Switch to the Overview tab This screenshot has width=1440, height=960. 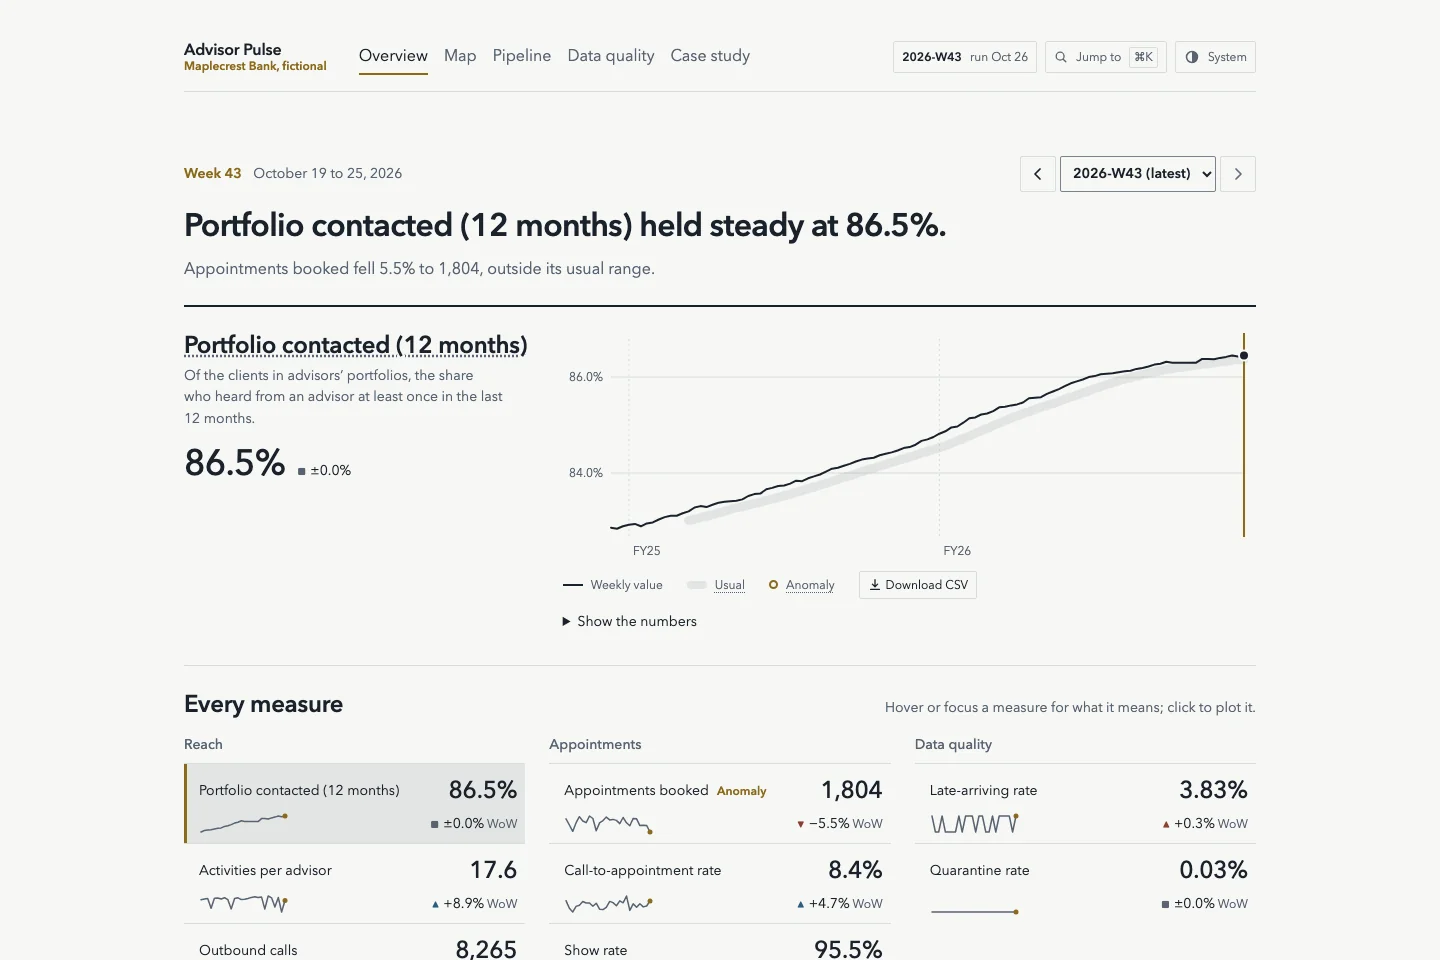pyautogui.click(x=393, y=56)
